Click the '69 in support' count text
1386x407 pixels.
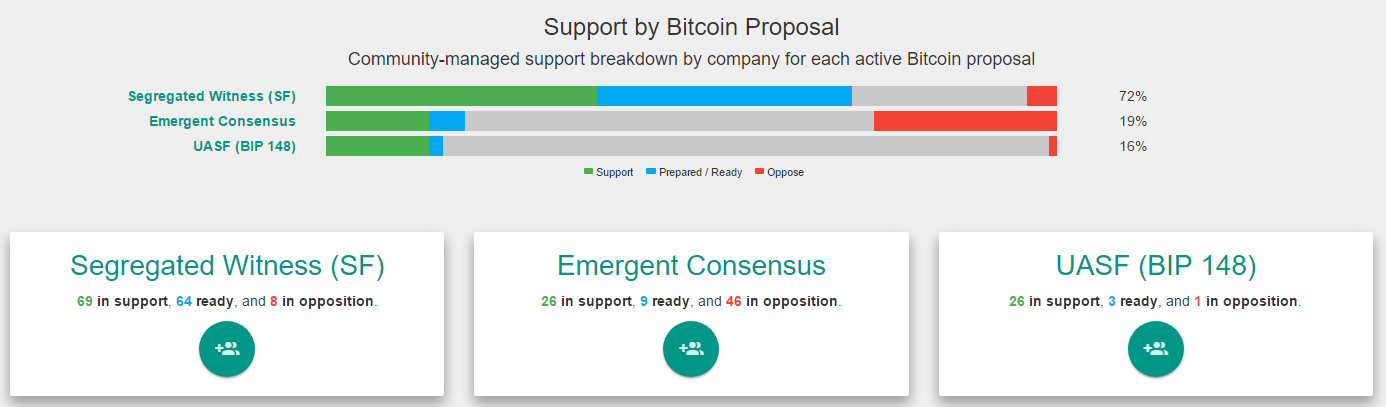coord(122,301)
